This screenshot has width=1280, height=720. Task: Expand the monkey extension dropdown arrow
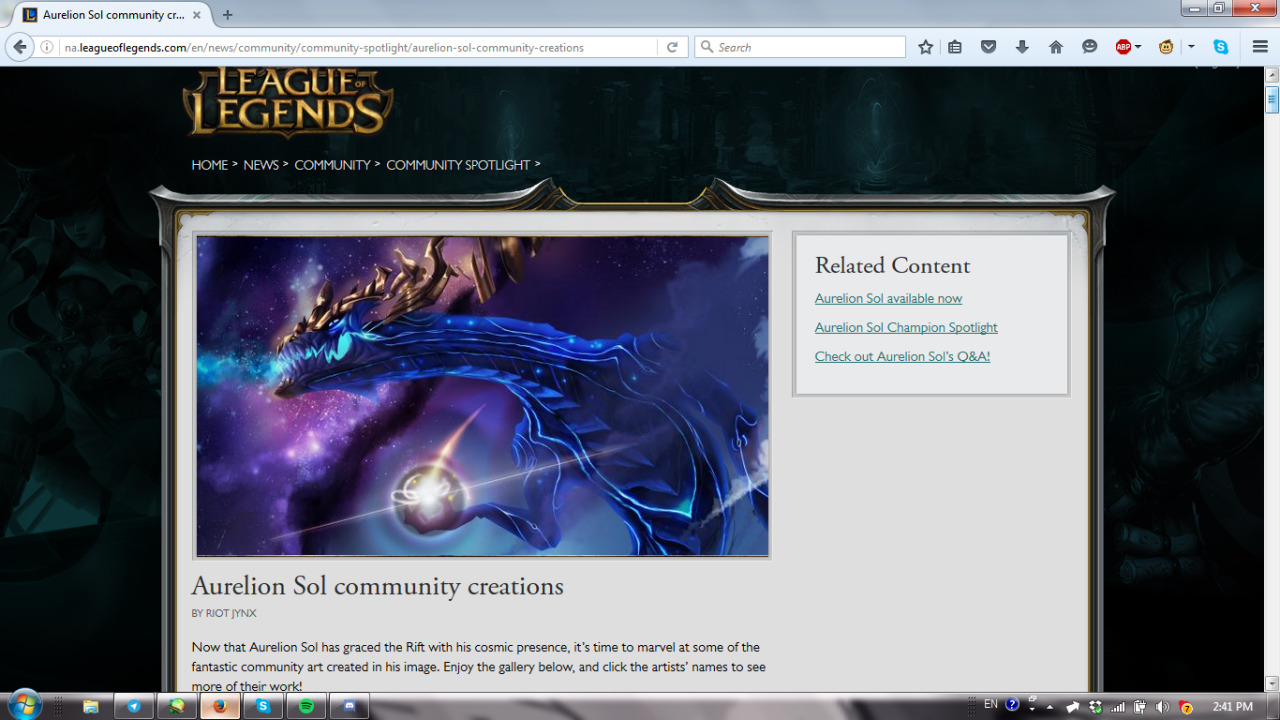1191,47
